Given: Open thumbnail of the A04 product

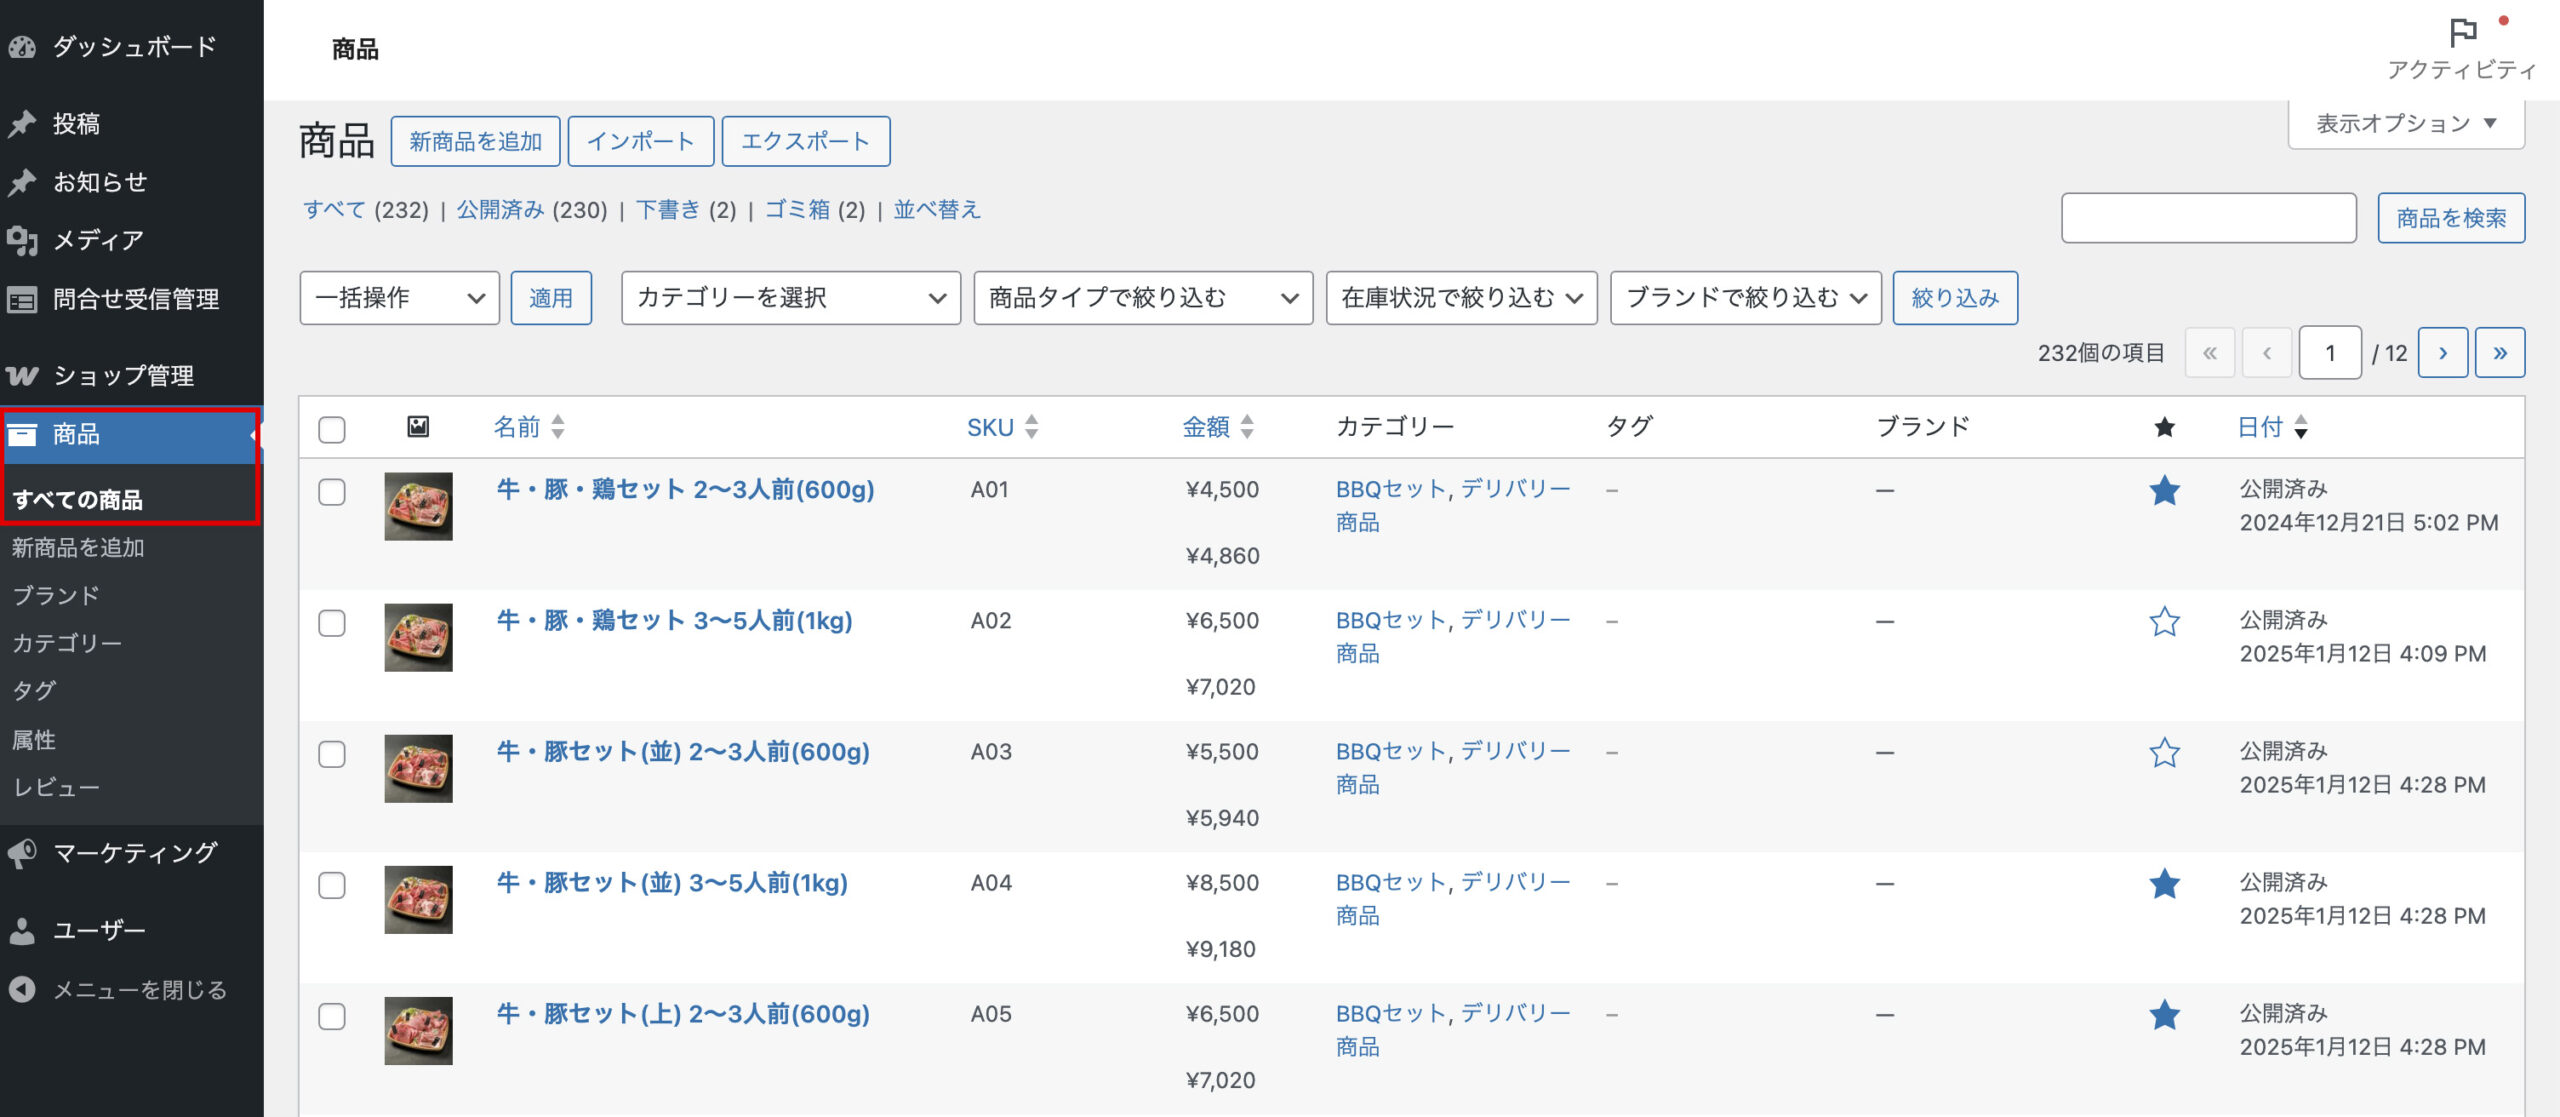Looking at the screenshot, I should point(418,899).
